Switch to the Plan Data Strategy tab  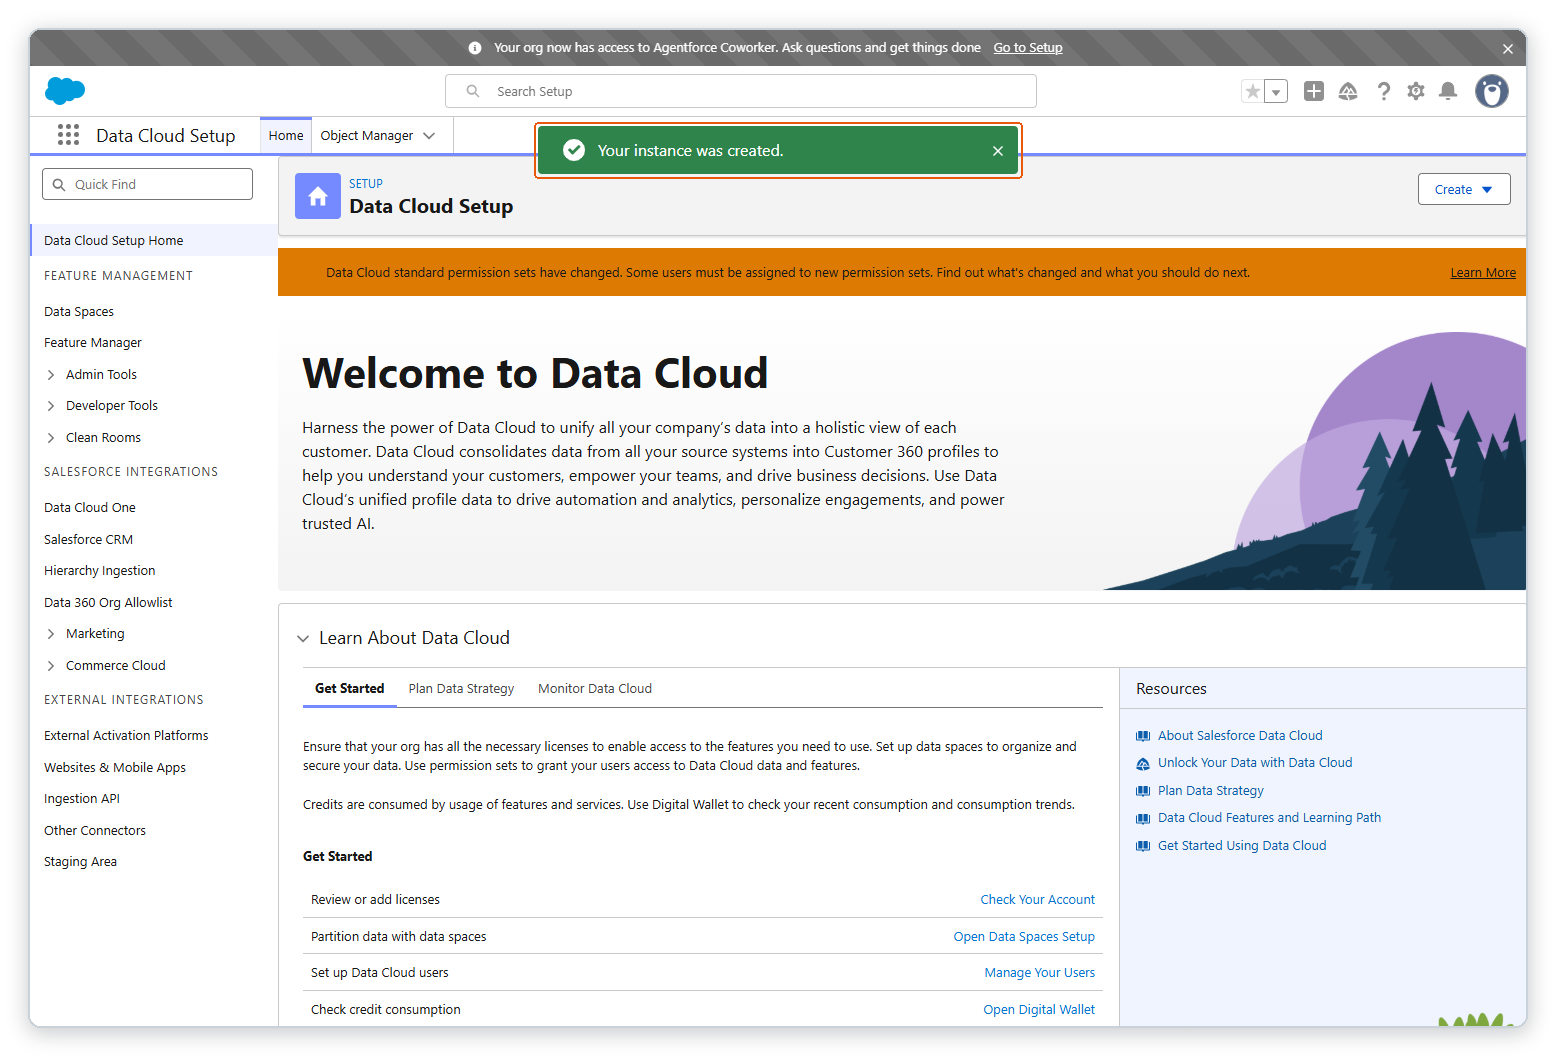[461, 688]
